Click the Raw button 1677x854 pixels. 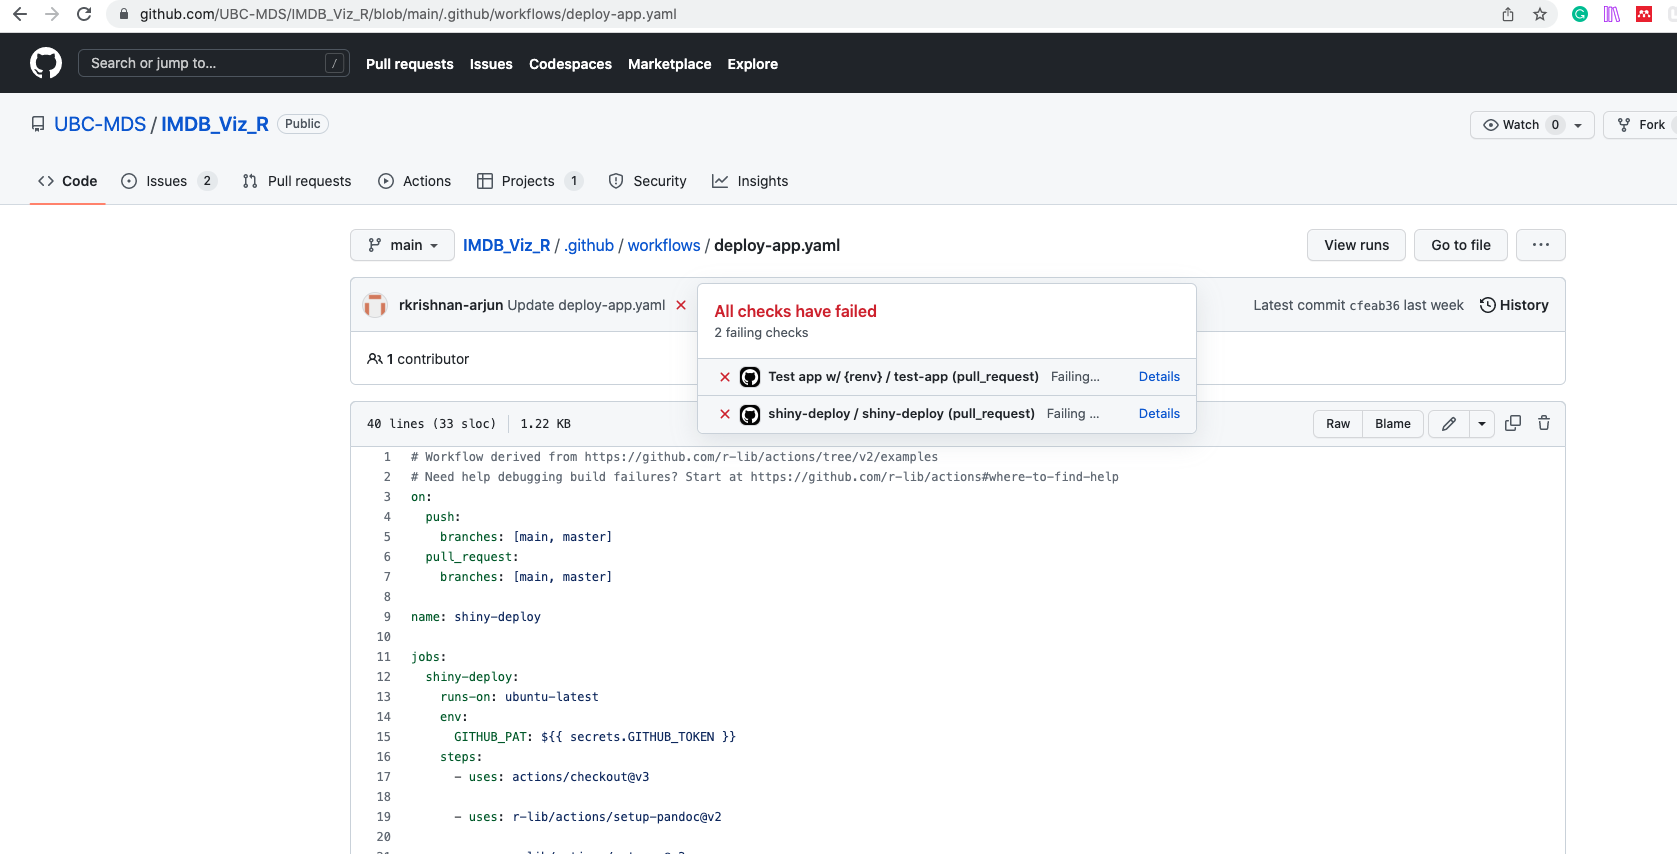tap(1338, 424)
